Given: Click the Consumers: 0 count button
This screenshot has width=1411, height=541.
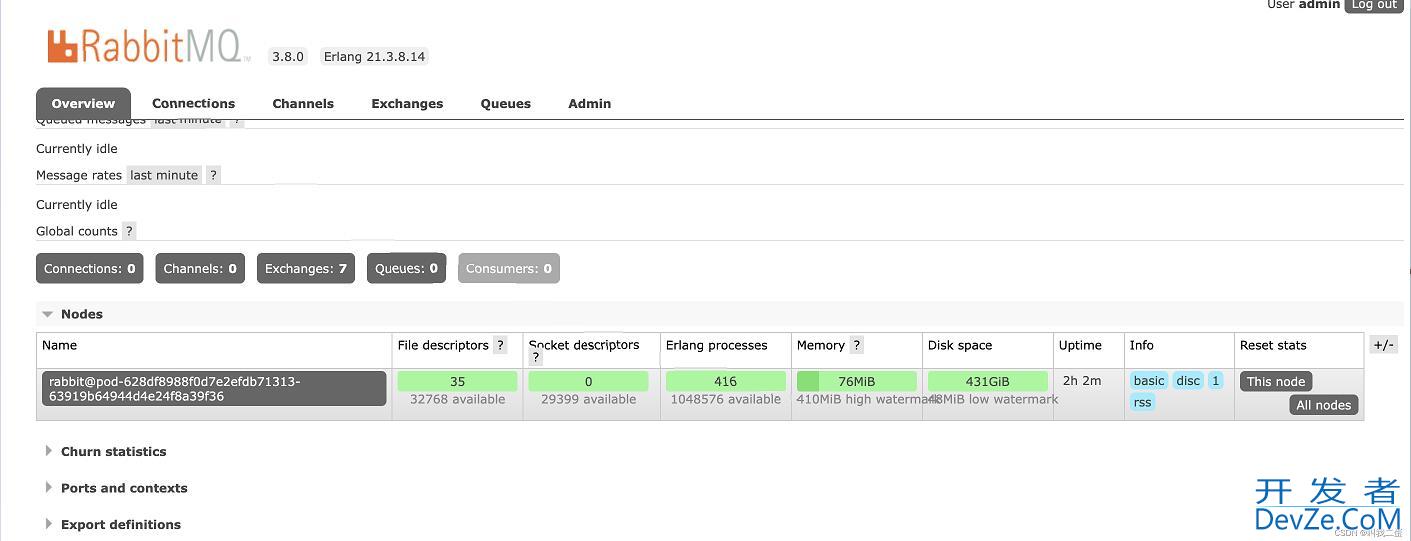Looking at the screenshot, I should [x=509, y=268].
